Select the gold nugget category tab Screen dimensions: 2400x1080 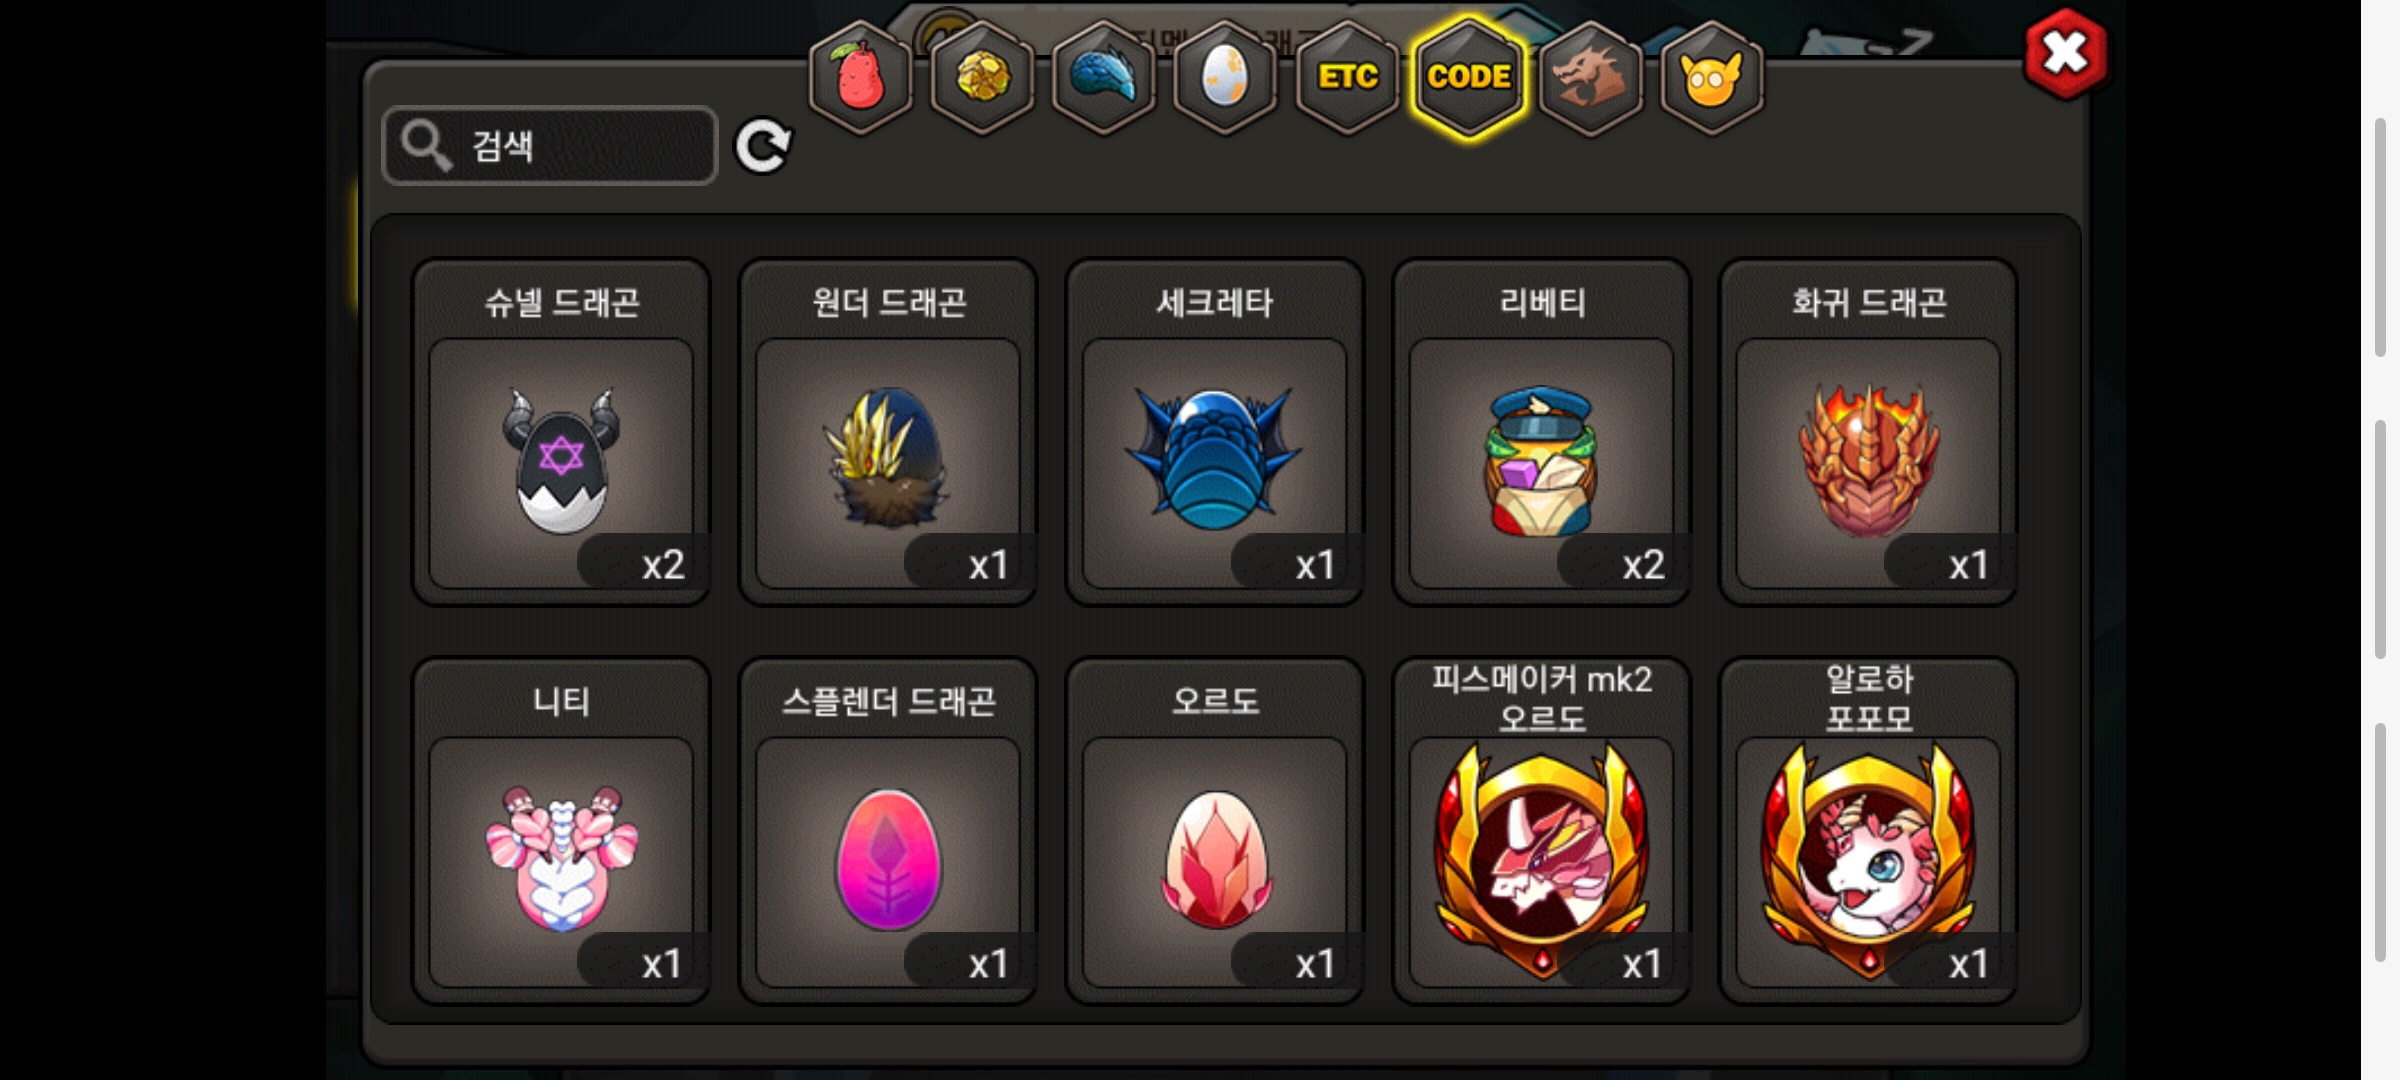(x=982, y=78)
